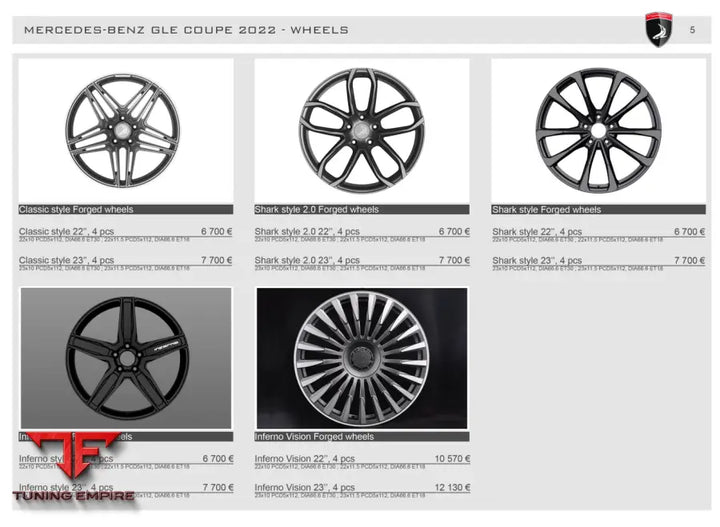Click the "Classic style Forged wheels" heading
This screenshot has height=527, width=720.
(76, 210)
